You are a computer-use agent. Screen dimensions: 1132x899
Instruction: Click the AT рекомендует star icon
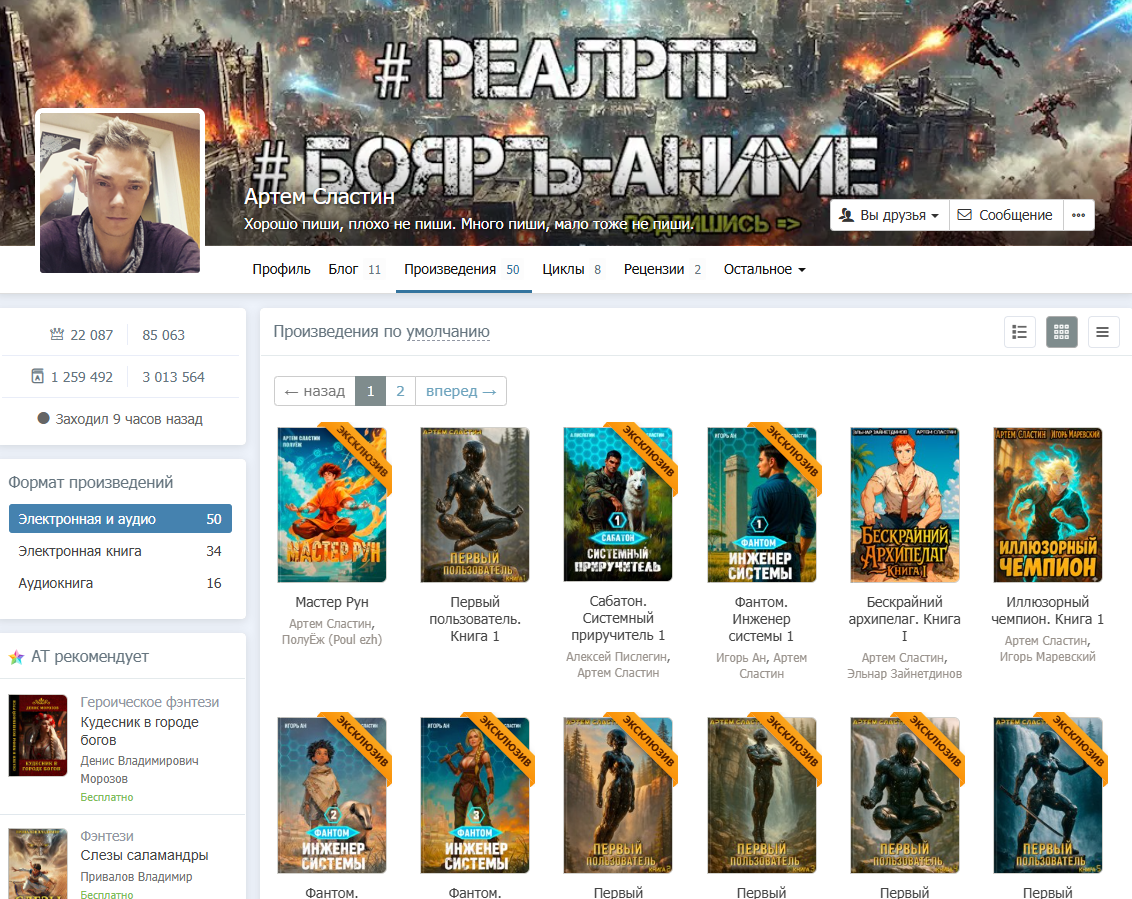[x=16, y=657]
